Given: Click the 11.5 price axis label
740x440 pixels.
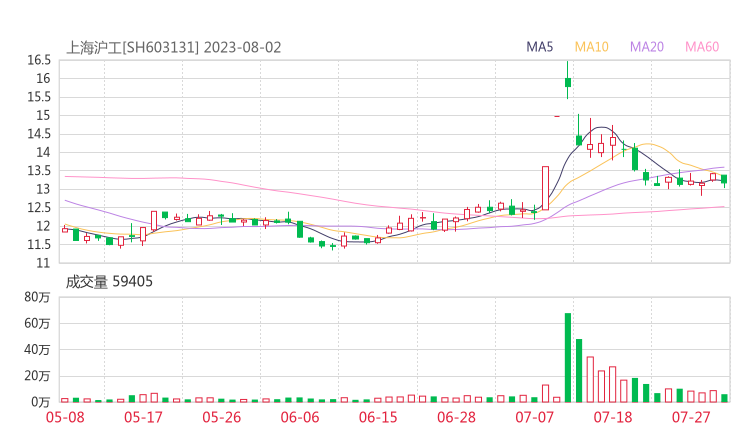Looking at the screenshot, I should click(x=39, y=245).
